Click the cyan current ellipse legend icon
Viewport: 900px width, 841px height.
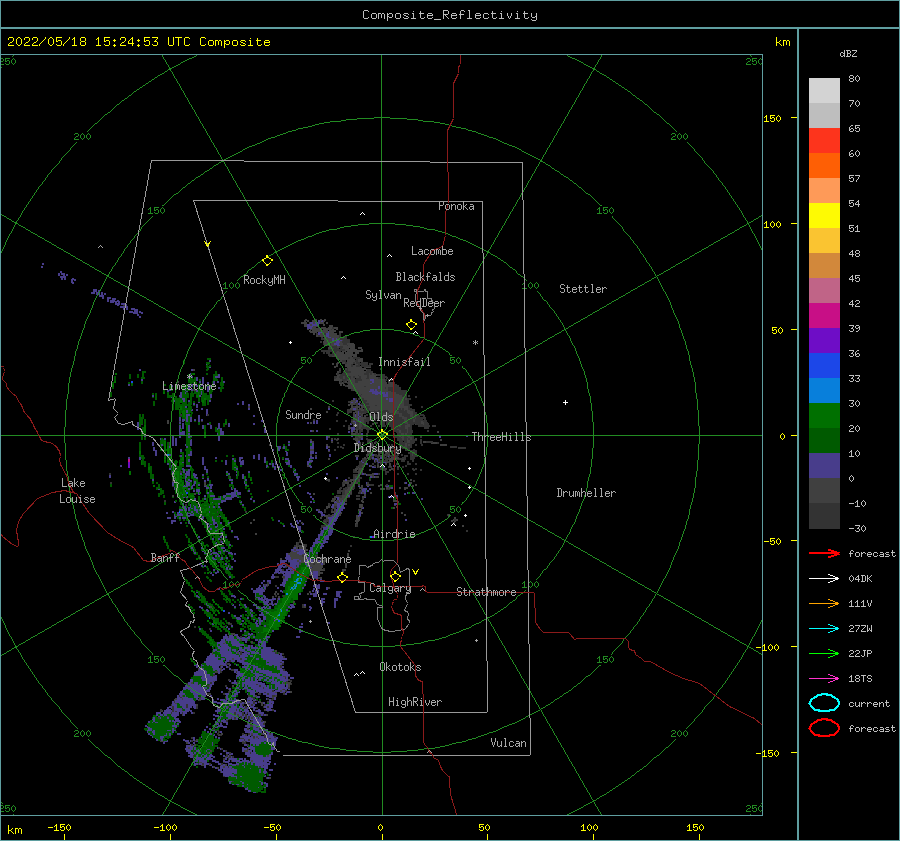[x=824, y=703]
